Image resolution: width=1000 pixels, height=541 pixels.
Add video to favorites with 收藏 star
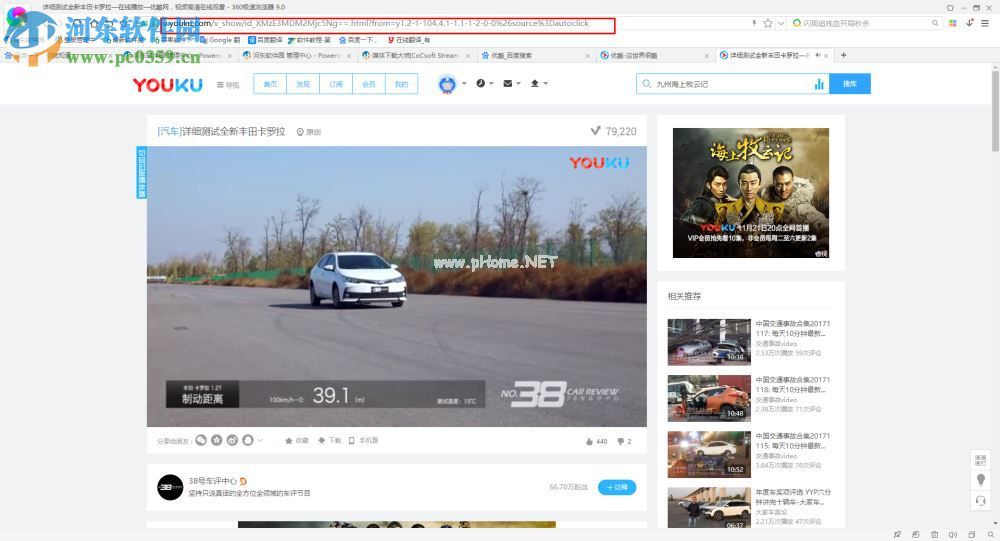click(297, 440)
